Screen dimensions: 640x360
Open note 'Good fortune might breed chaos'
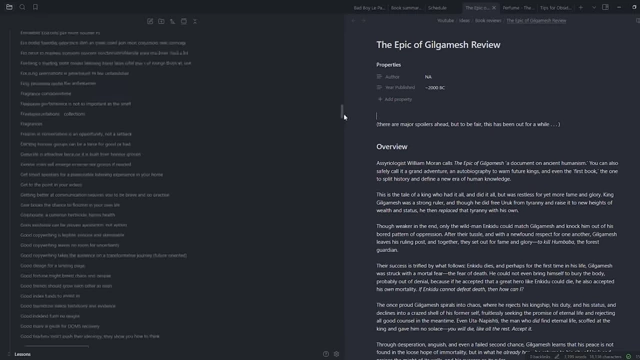tap(65, 276)
